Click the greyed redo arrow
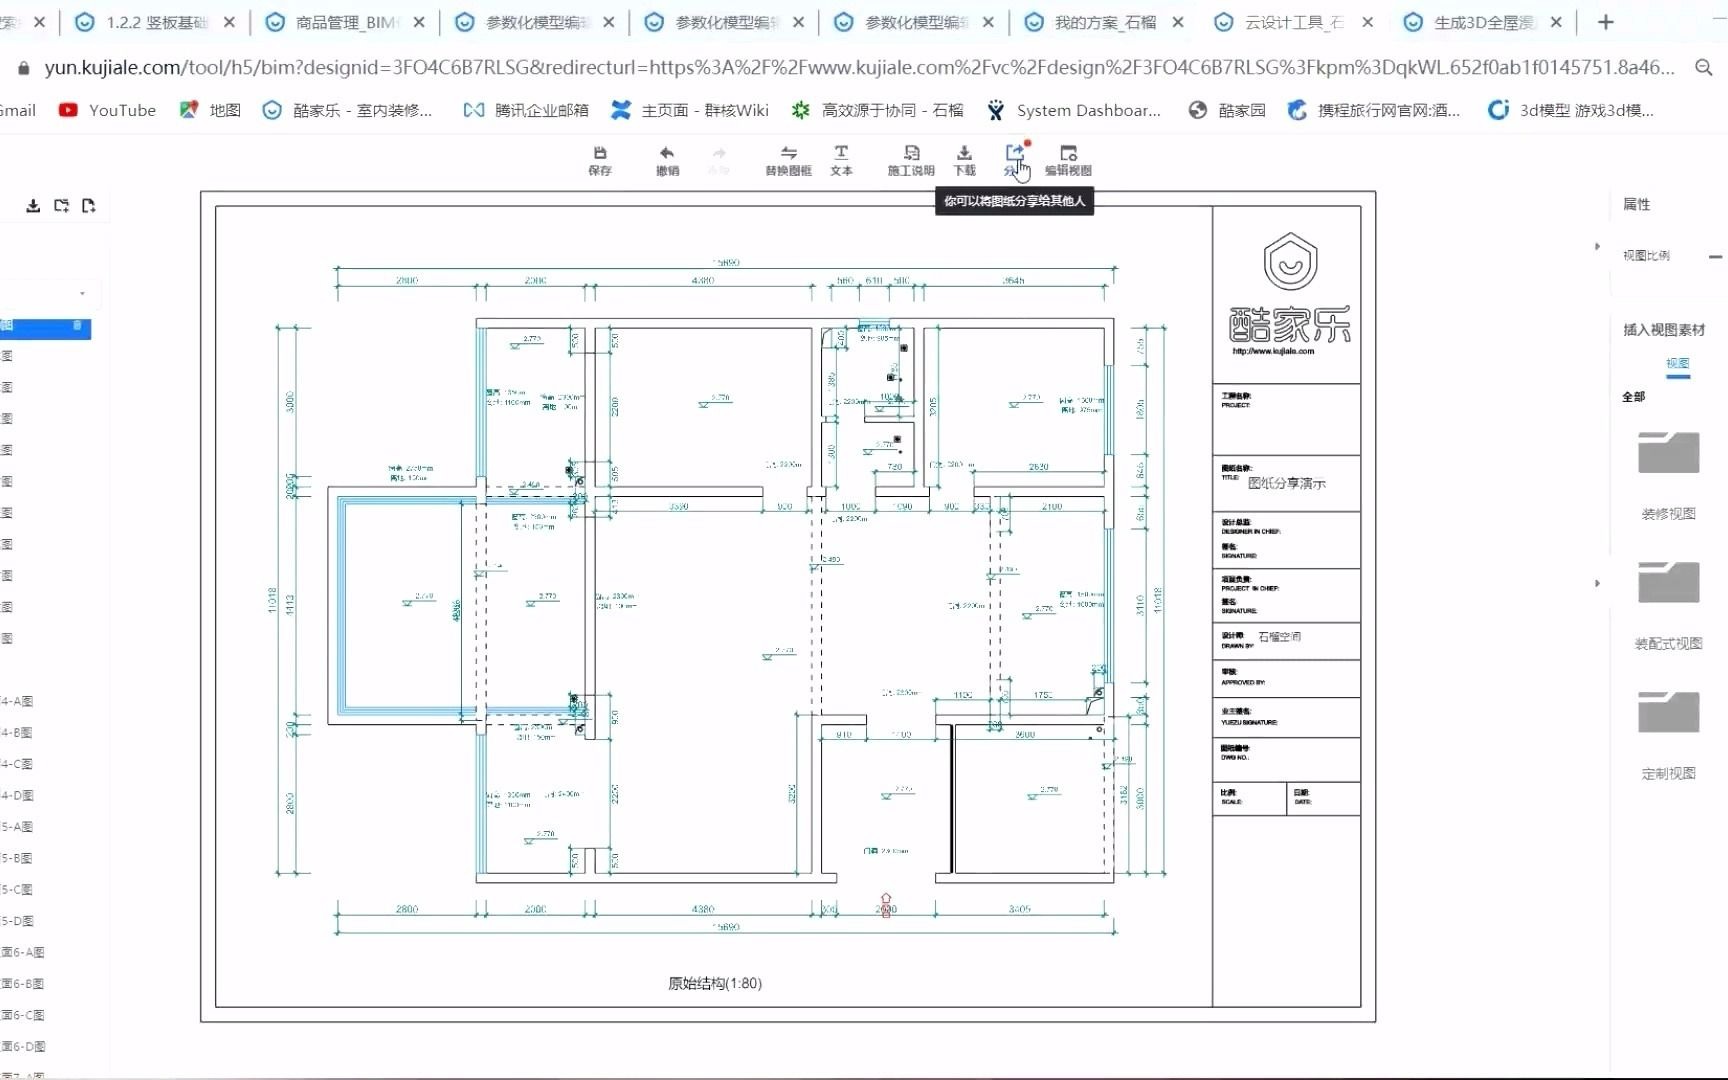Viewport: 1728px width, 1080px height. (719, 160)
